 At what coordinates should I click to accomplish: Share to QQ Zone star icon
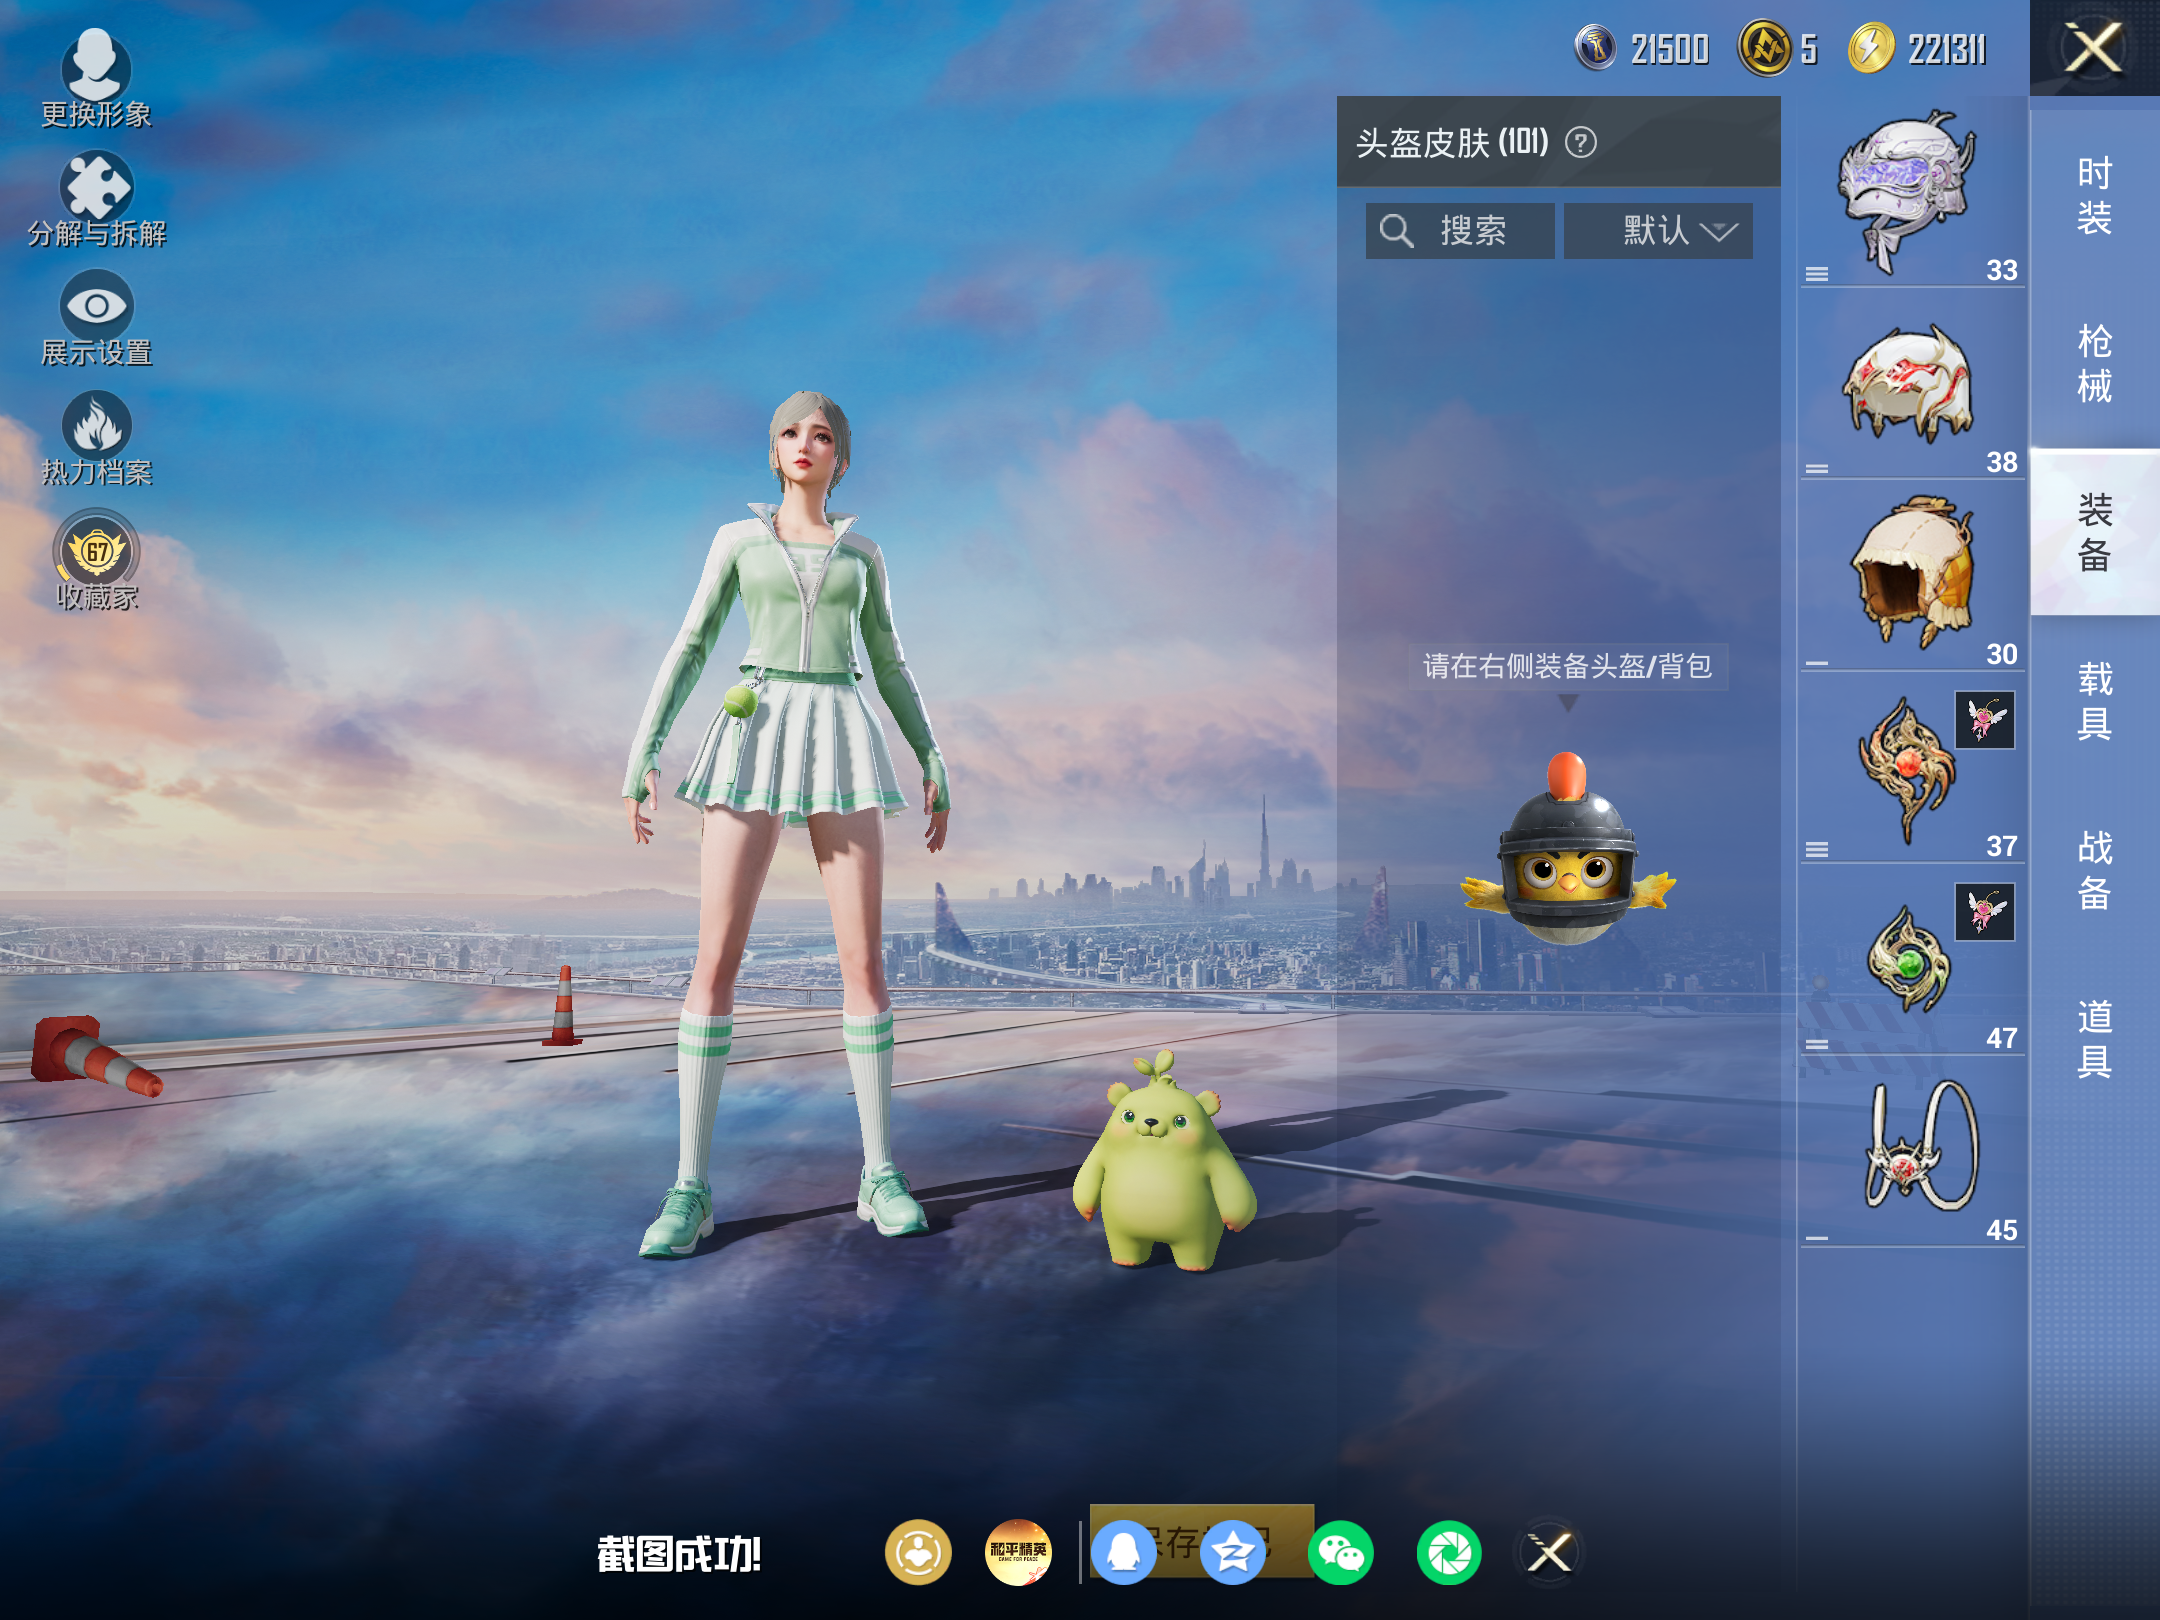point(1233,1553)
